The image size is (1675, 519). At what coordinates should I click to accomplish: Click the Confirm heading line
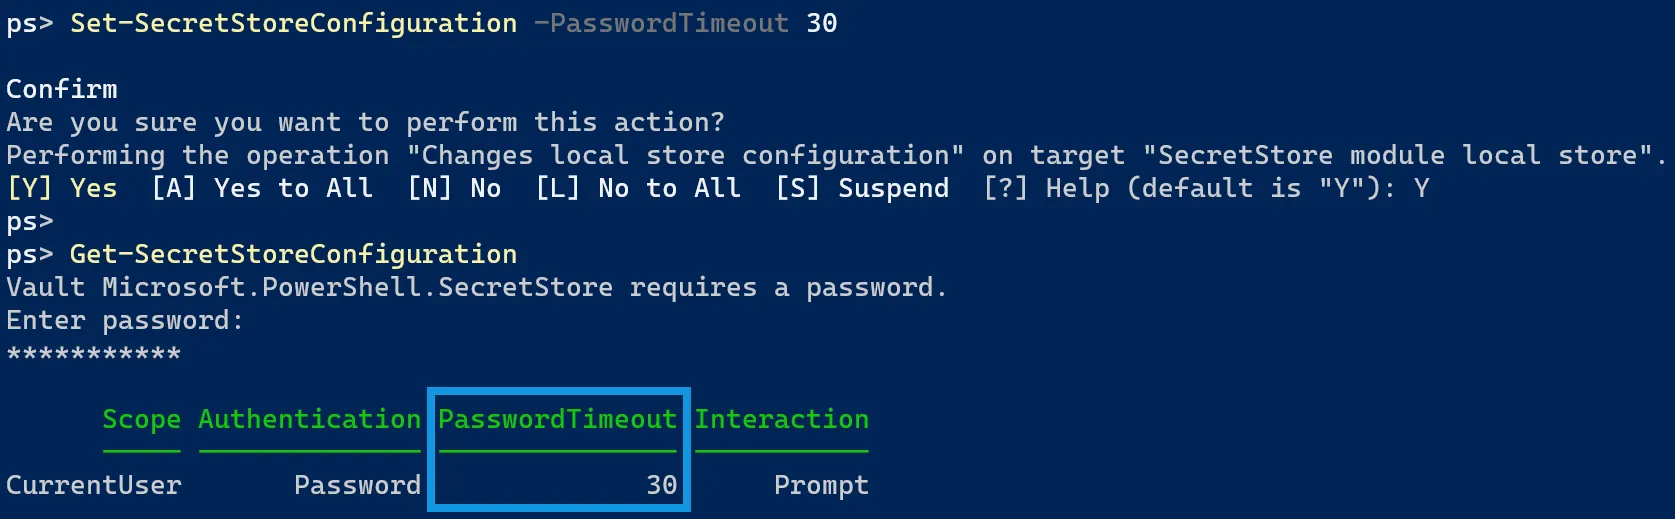(x=62, y=89)
